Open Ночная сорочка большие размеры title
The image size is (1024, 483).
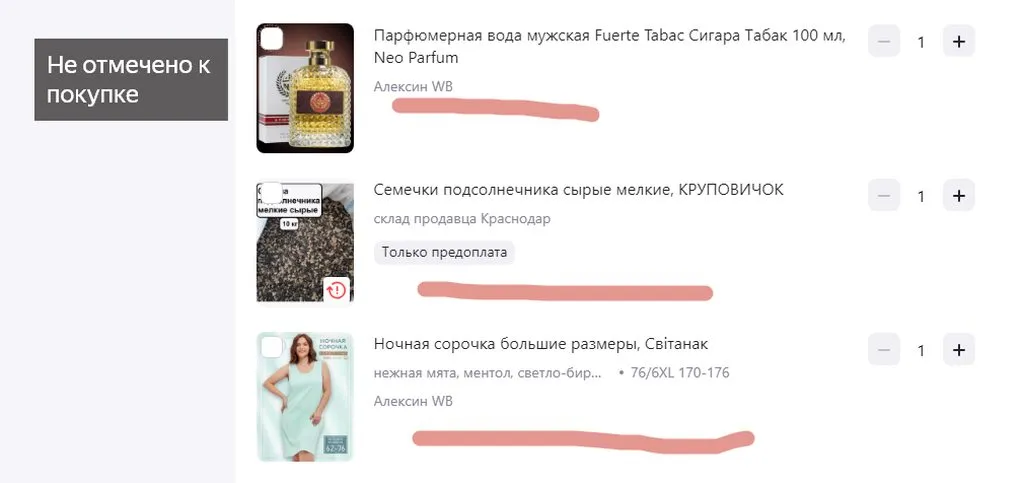point(541,344)
